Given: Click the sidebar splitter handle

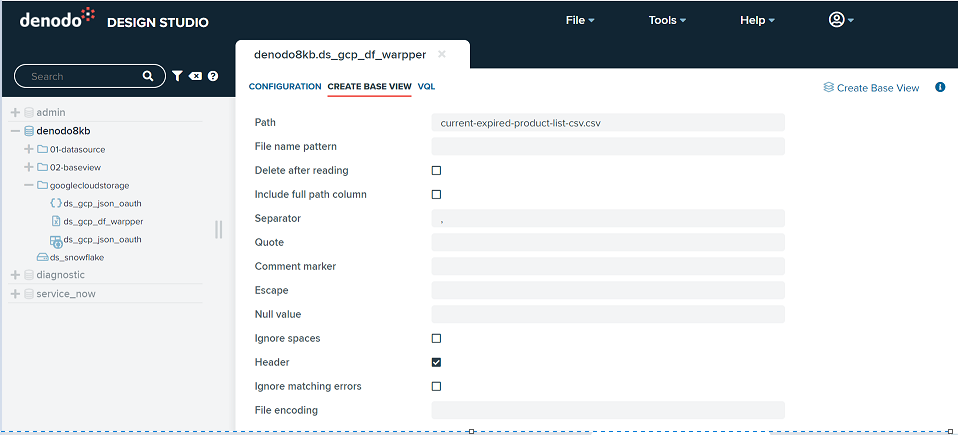Looking at the screenshot, I should pos(219,230).
